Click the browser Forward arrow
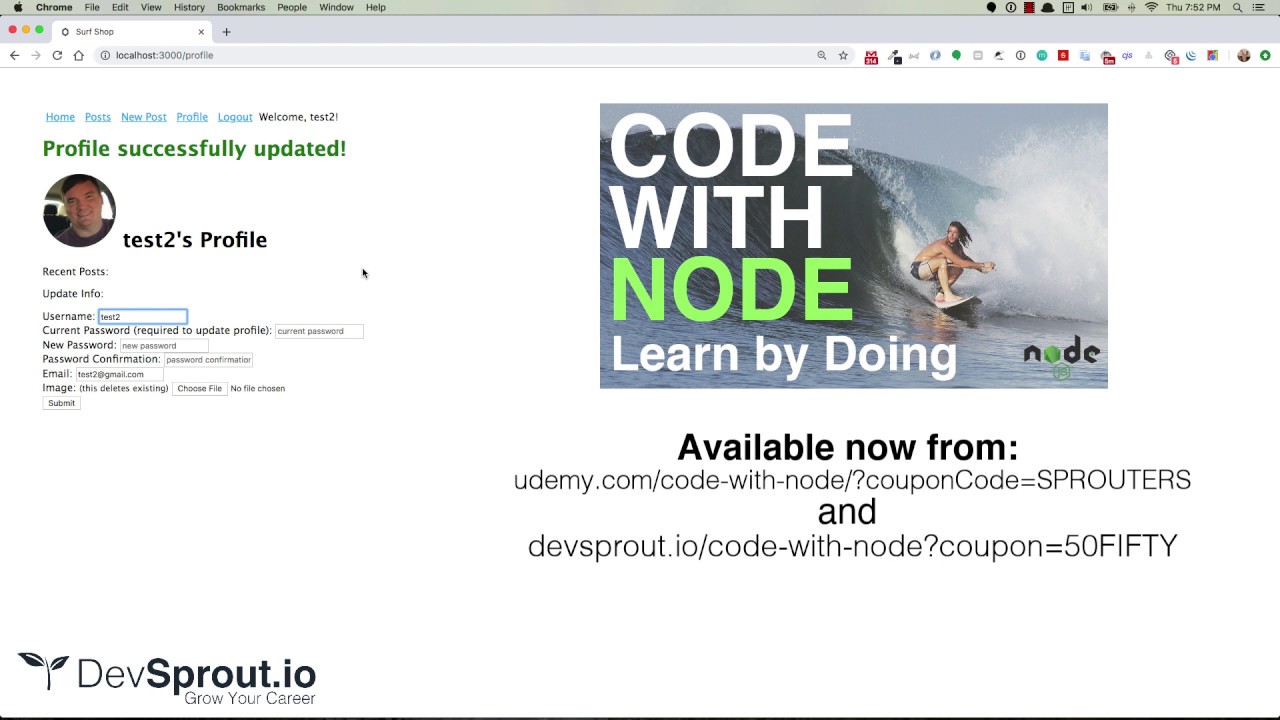1280x720 pixels. (36, 55)
